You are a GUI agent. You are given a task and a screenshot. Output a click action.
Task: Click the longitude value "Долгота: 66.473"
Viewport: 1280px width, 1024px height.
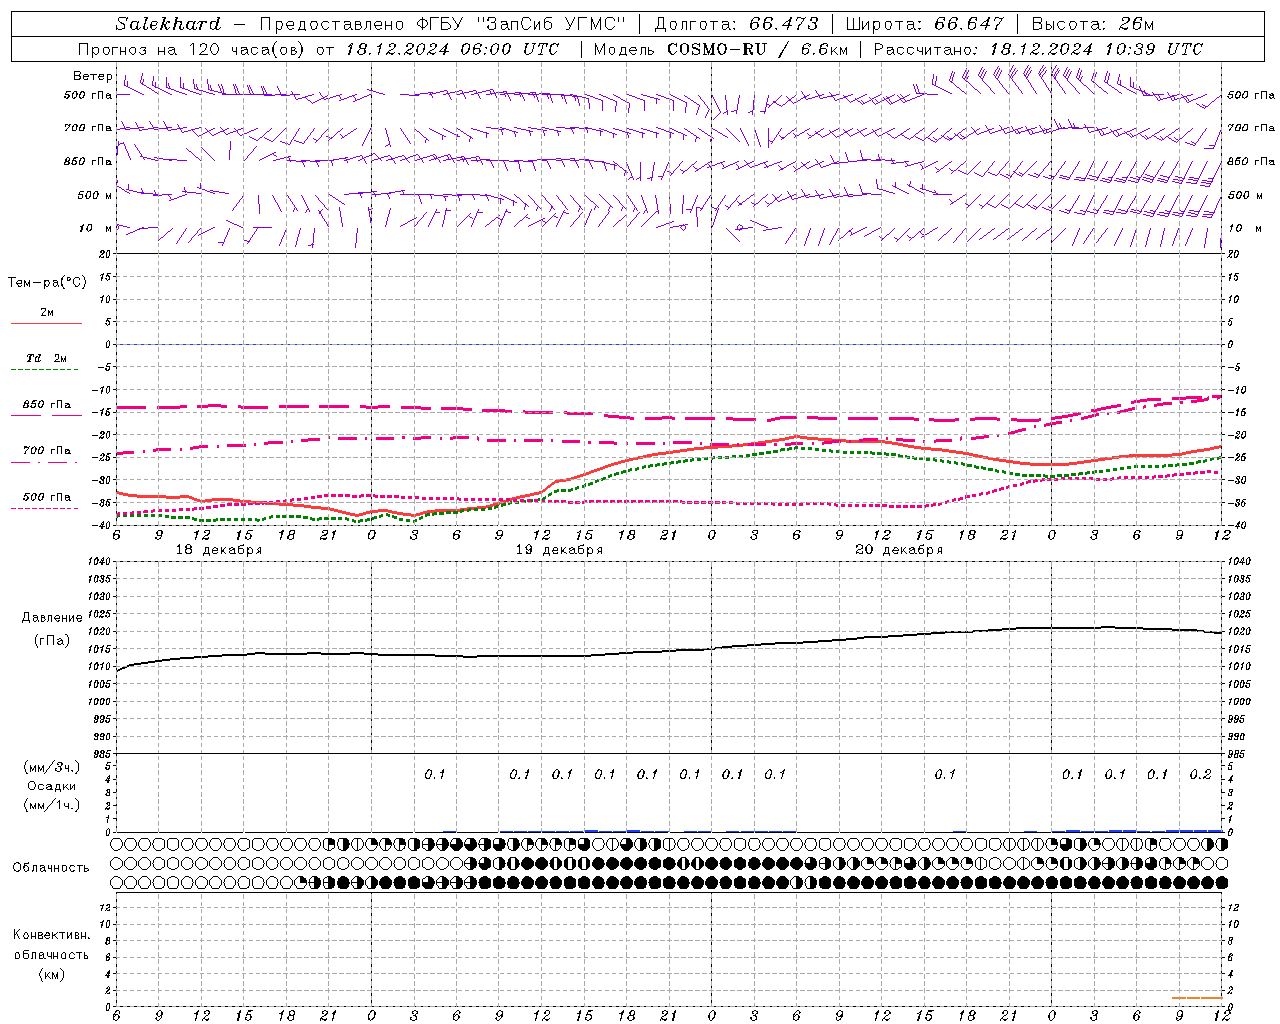click(x=736, y=24)
